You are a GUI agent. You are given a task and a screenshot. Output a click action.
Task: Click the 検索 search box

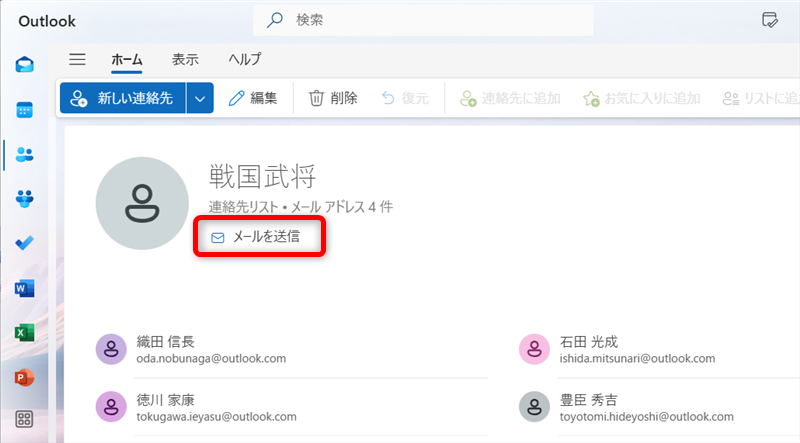click(x=423, y=20)
